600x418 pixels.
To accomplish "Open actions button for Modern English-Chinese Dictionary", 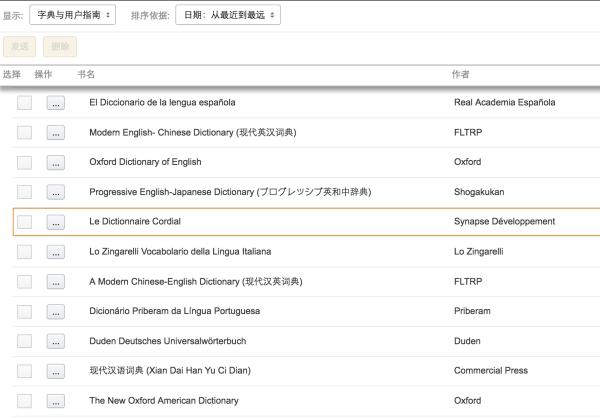I will [56, 132].
